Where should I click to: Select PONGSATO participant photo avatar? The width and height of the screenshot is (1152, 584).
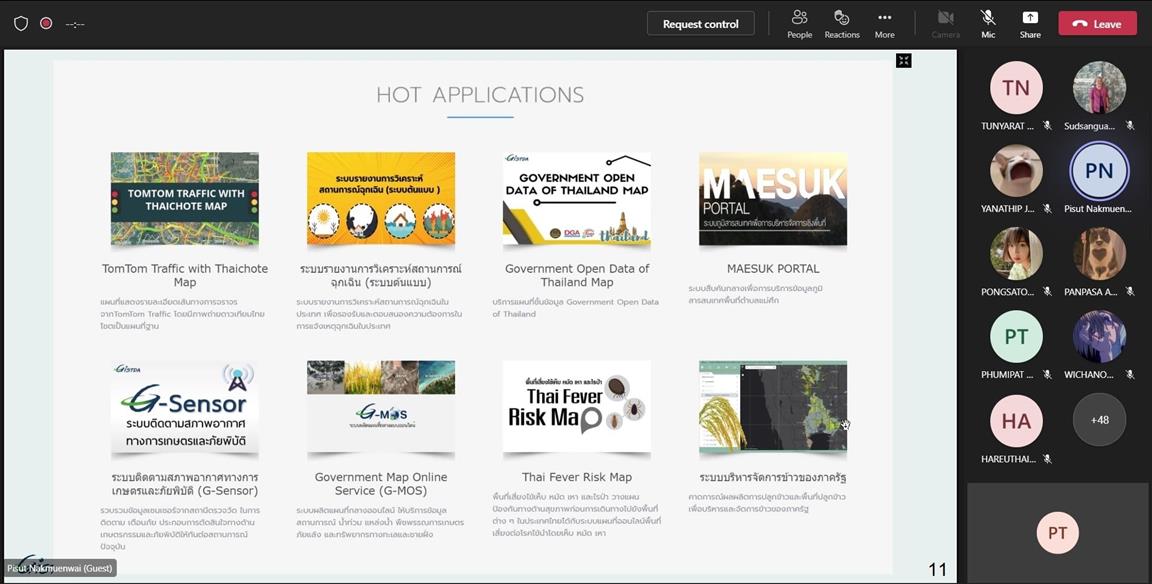click(x=1016, y=253)
